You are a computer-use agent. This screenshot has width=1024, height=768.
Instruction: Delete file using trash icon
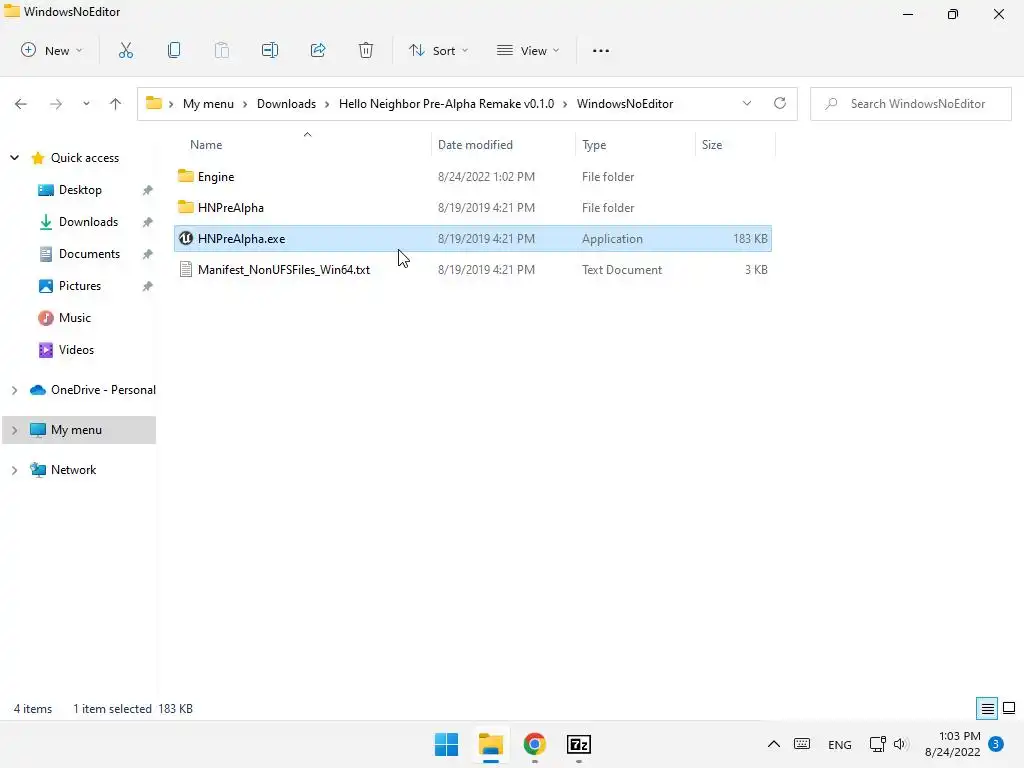click(366, 50)
